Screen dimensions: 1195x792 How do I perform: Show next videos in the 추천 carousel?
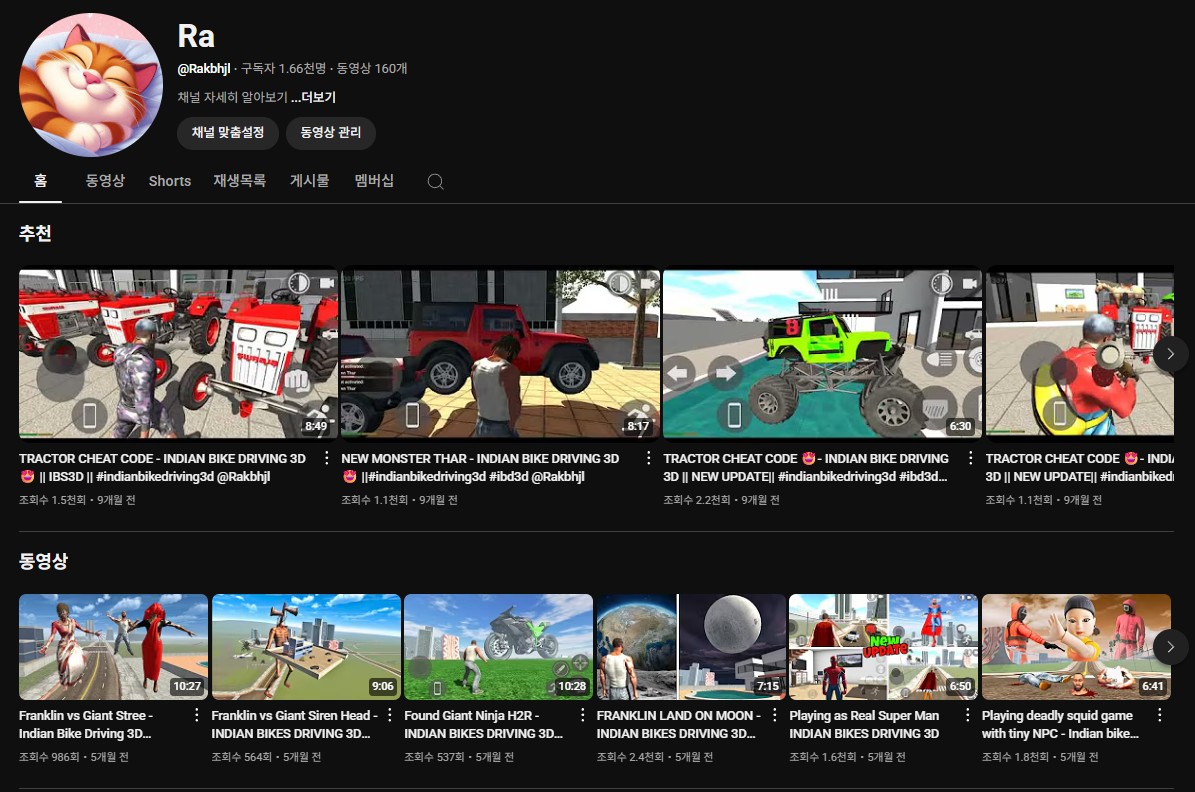[x=1170, y=354]
